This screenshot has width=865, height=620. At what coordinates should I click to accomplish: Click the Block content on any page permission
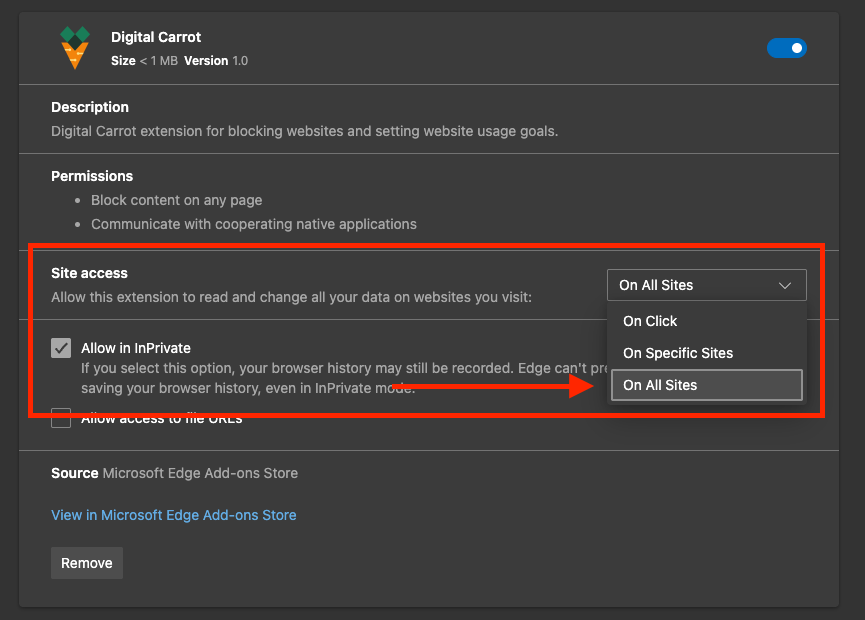point(177,200)
